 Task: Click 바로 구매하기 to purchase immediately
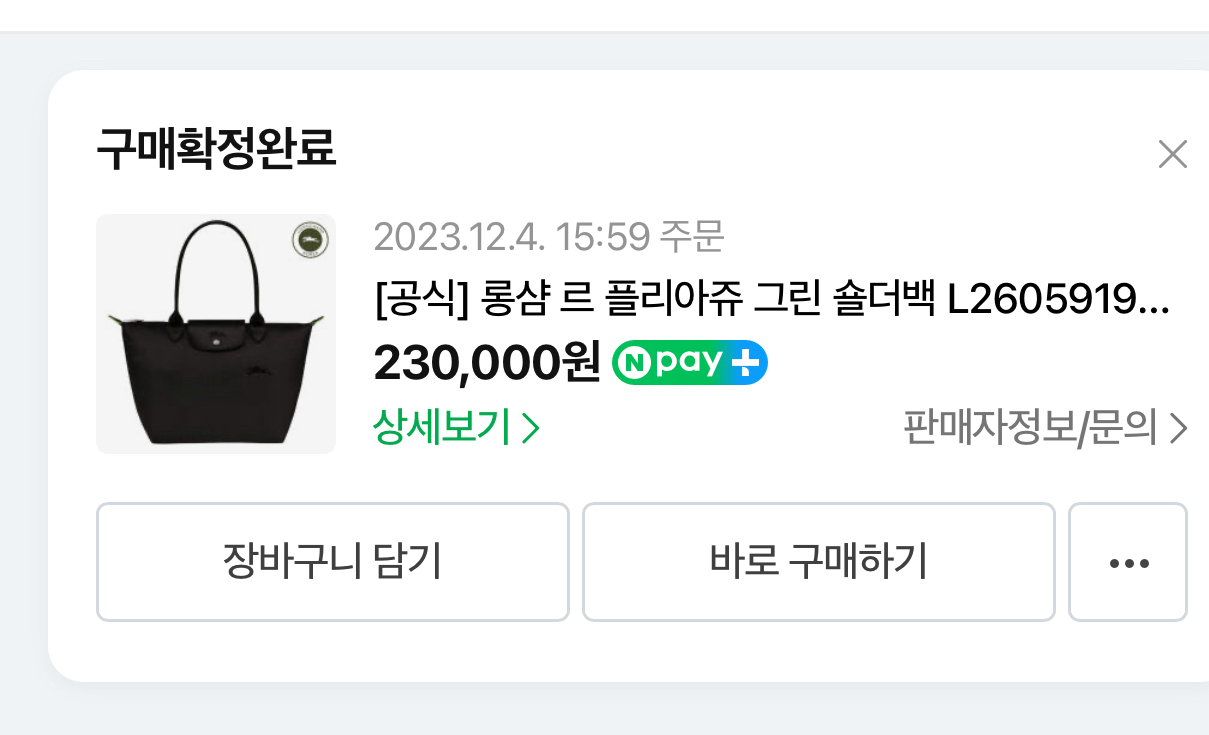818,561
